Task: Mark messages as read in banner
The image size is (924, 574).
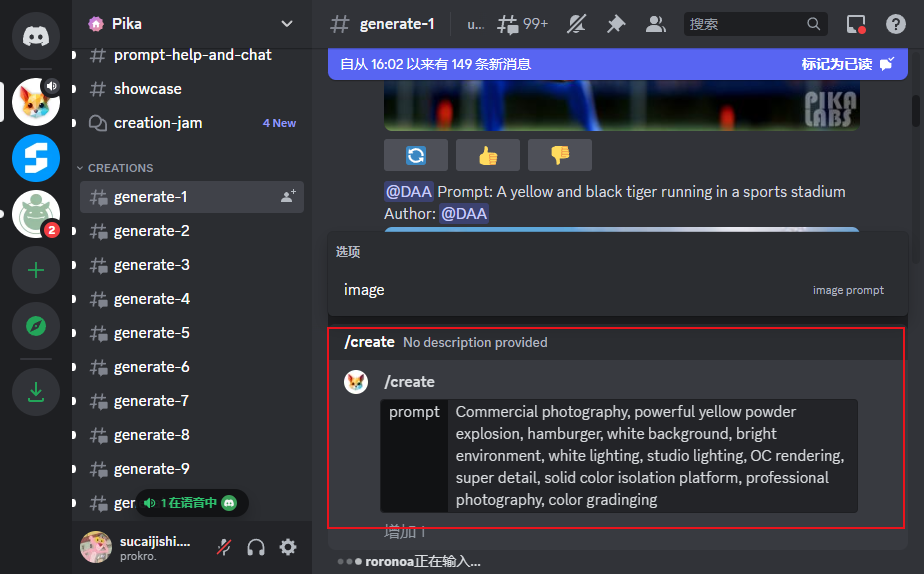Action: click(x=846, y=64)
